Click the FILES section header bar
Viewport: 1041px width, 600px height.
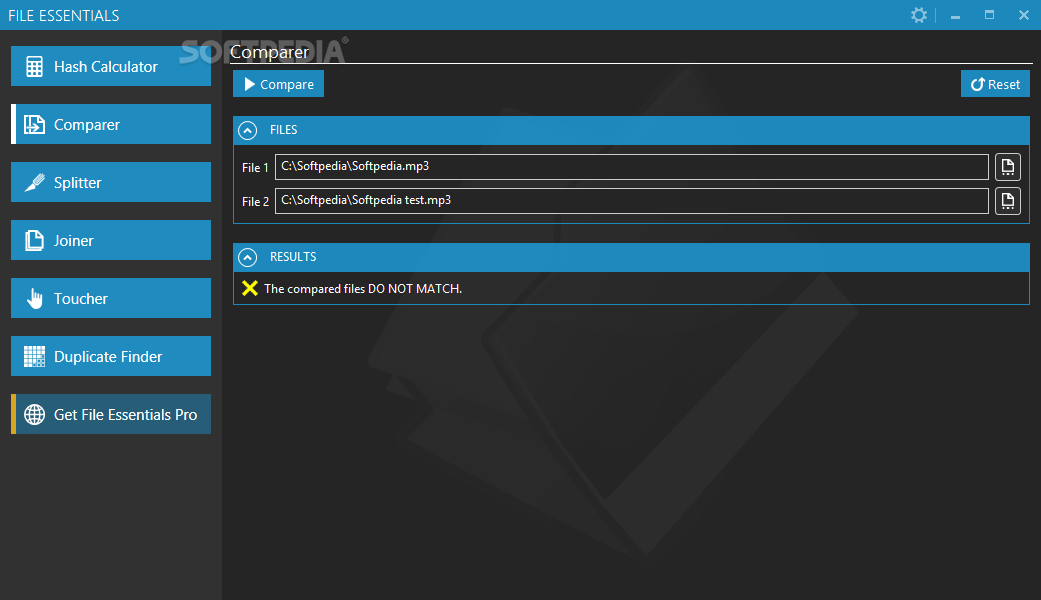pyautogui.click(x=631, y=130)
